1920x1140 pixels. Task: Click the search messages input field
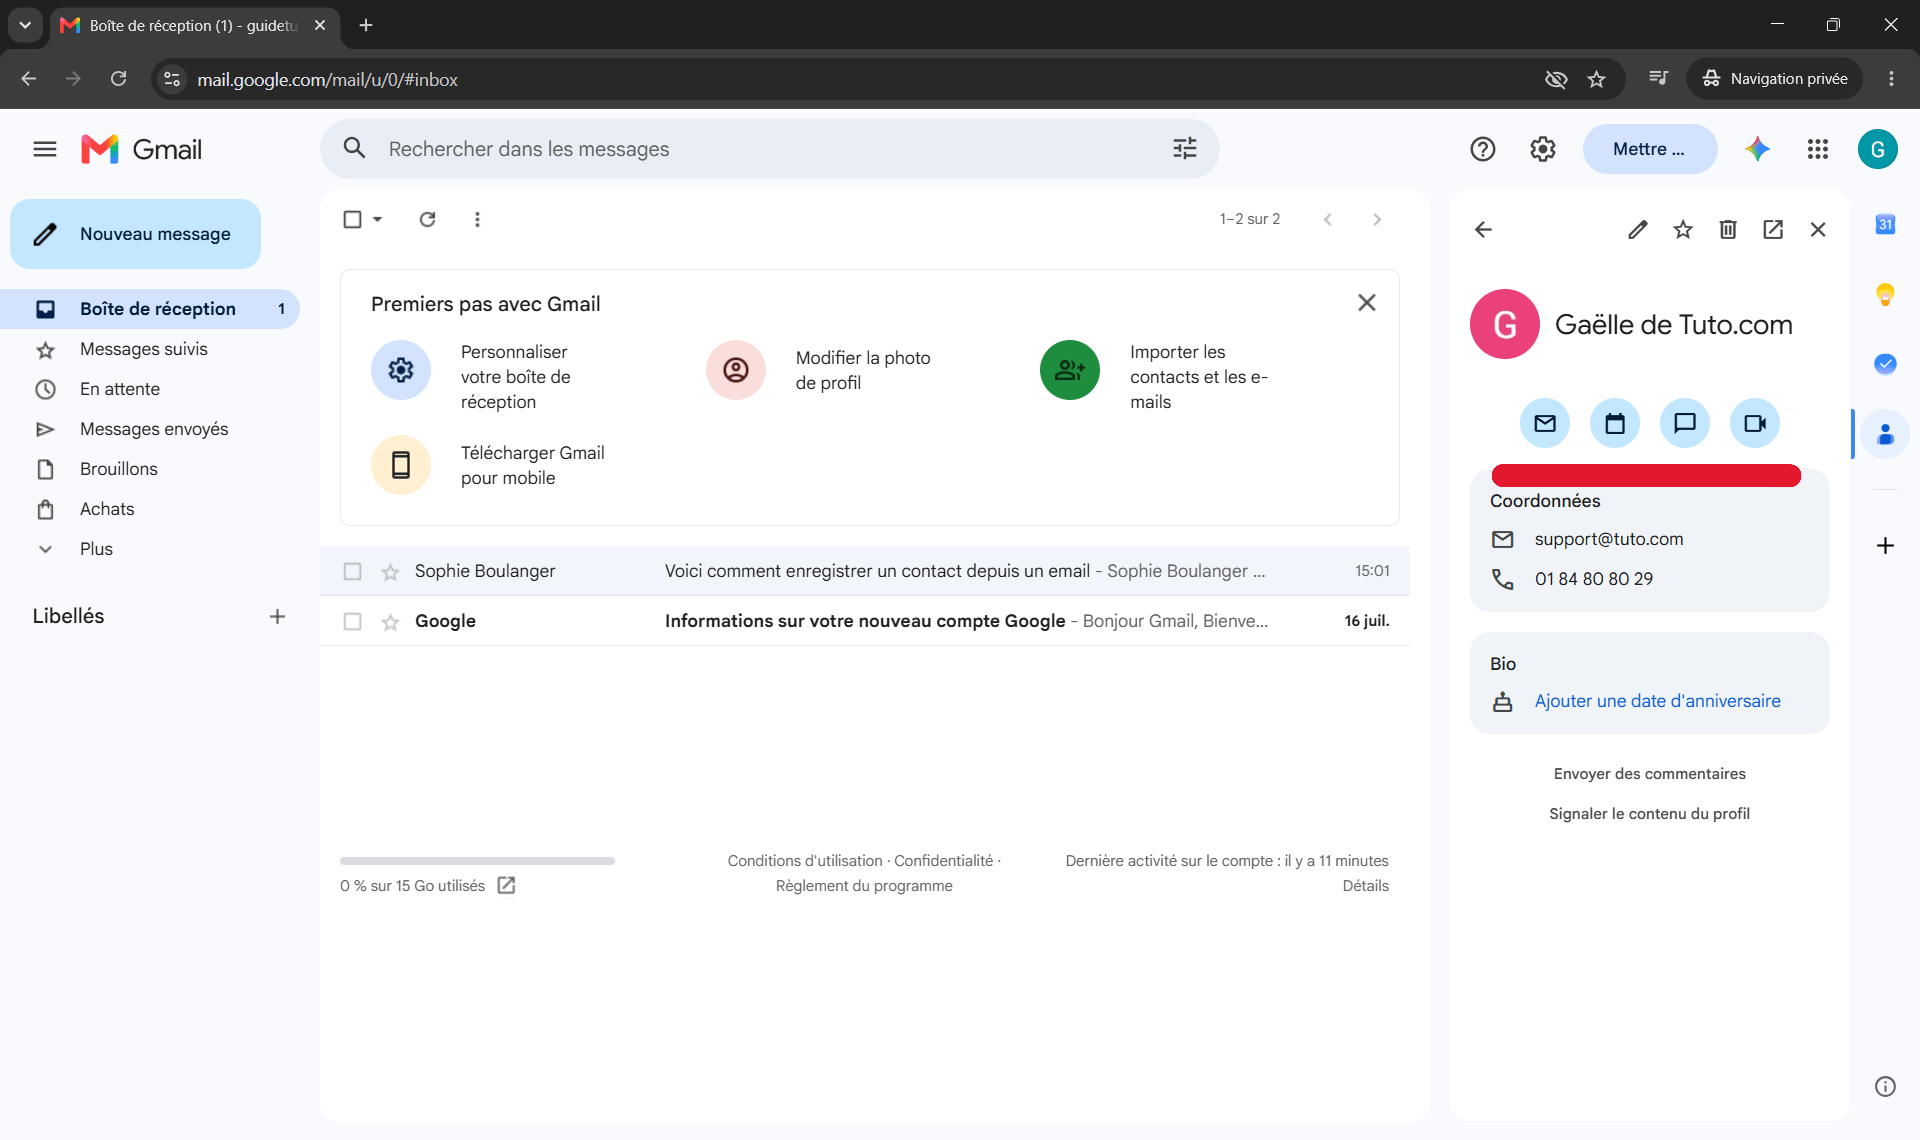pyautogui.click(x=770, y=149)
